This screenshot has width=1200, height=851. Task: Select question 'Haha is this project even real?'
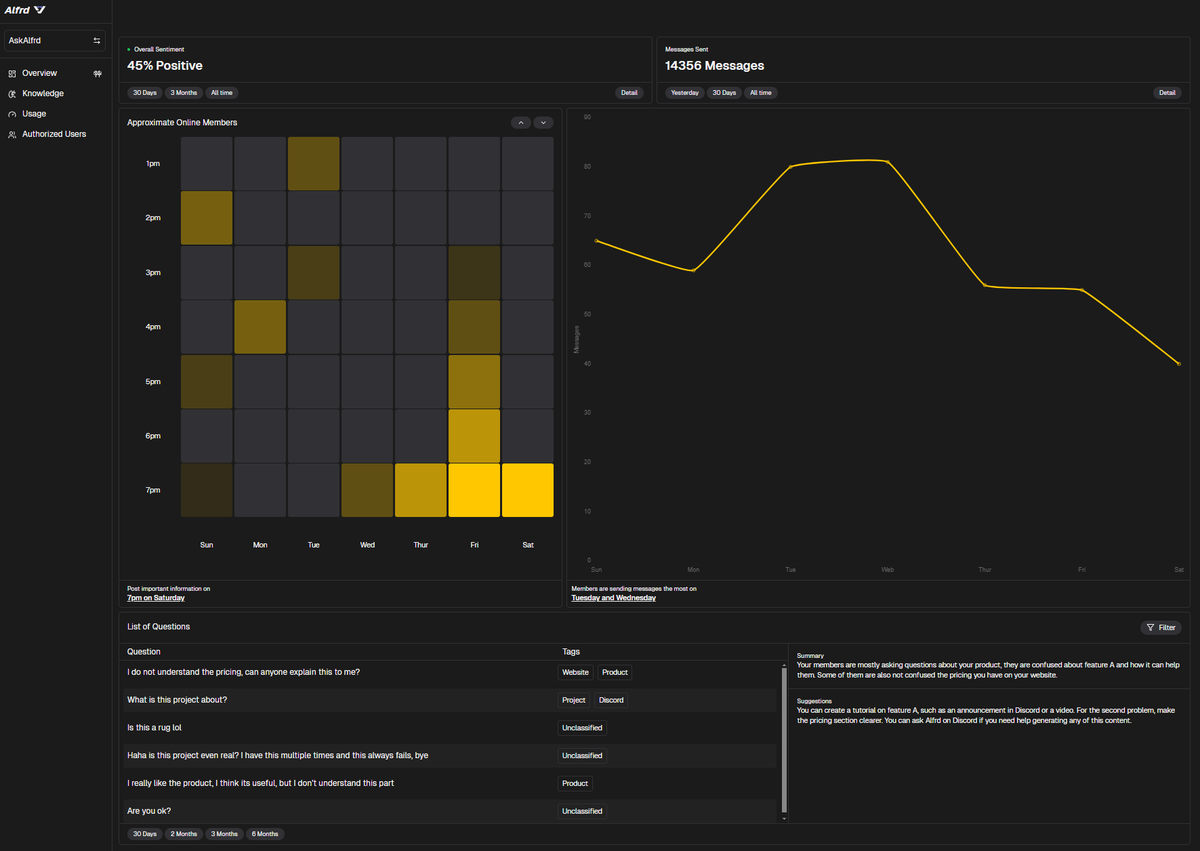click(277, 755)
